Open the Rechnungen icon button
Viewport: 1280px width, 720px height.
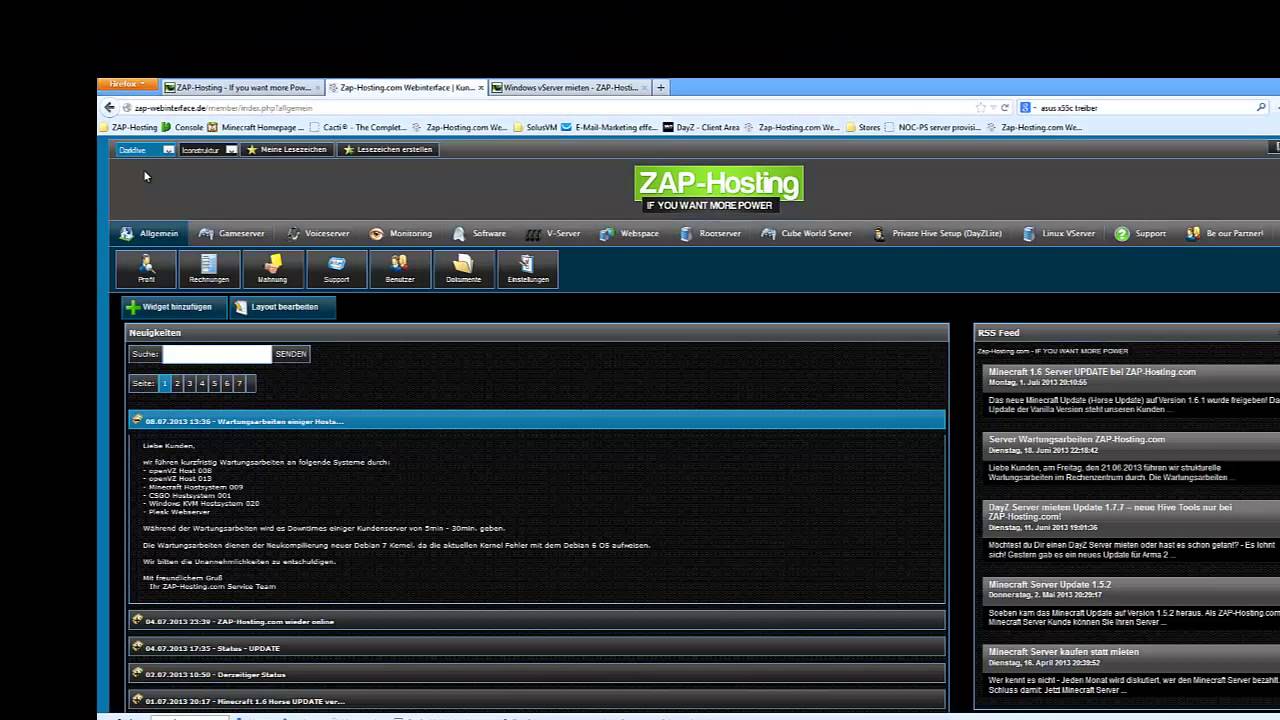tap(209, 269)
